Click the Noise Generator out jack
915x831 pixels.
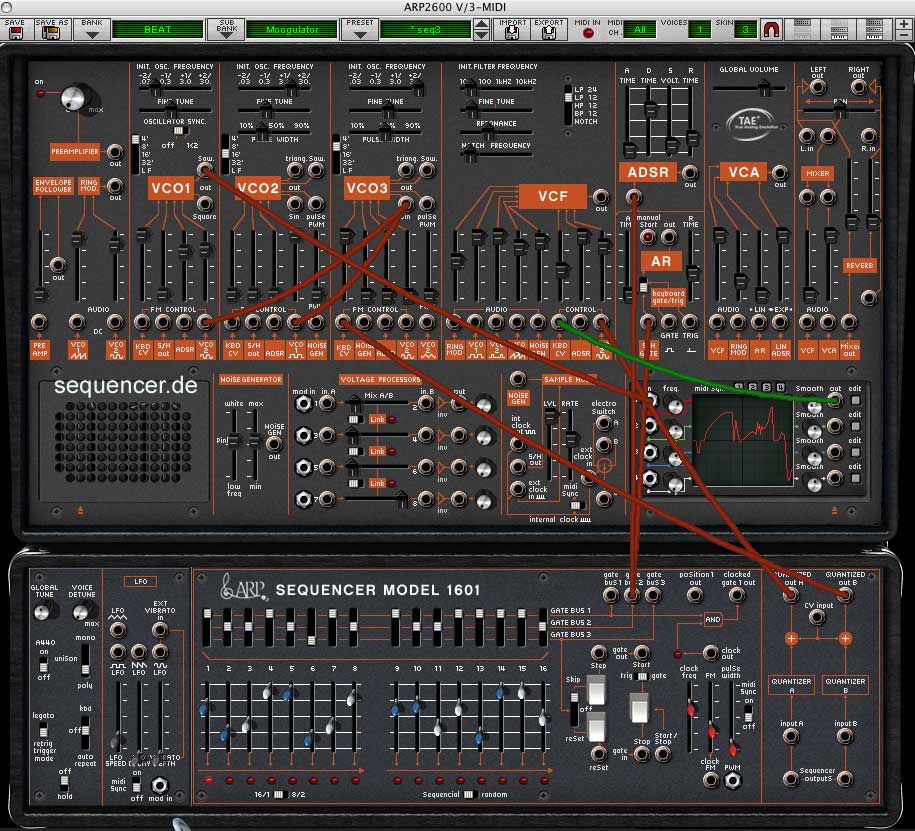pyautogui.click(x=274, y=444)
